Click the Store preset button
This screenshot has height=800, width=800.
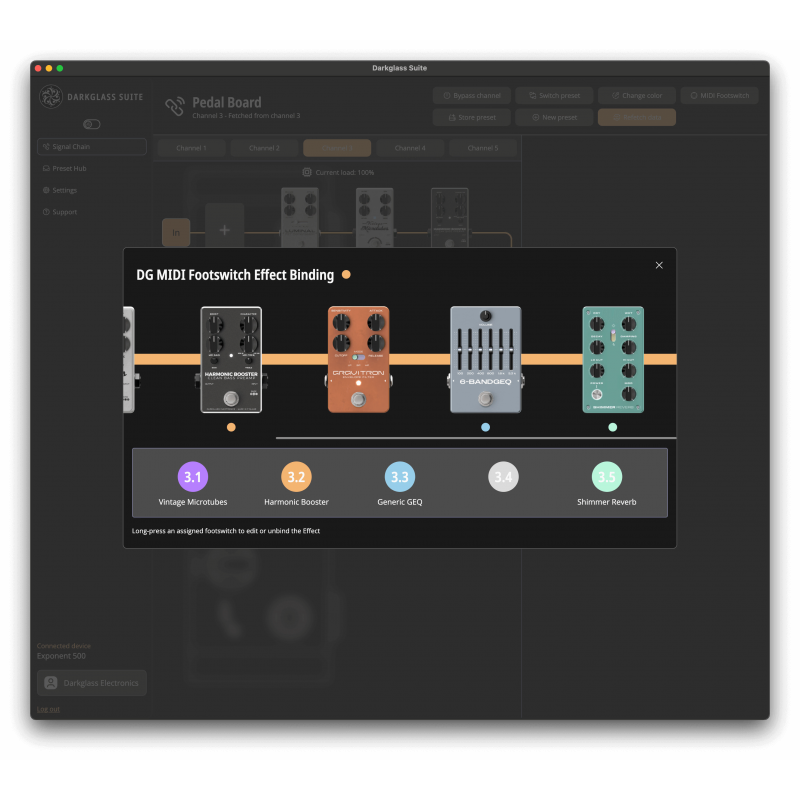[472, 117]
